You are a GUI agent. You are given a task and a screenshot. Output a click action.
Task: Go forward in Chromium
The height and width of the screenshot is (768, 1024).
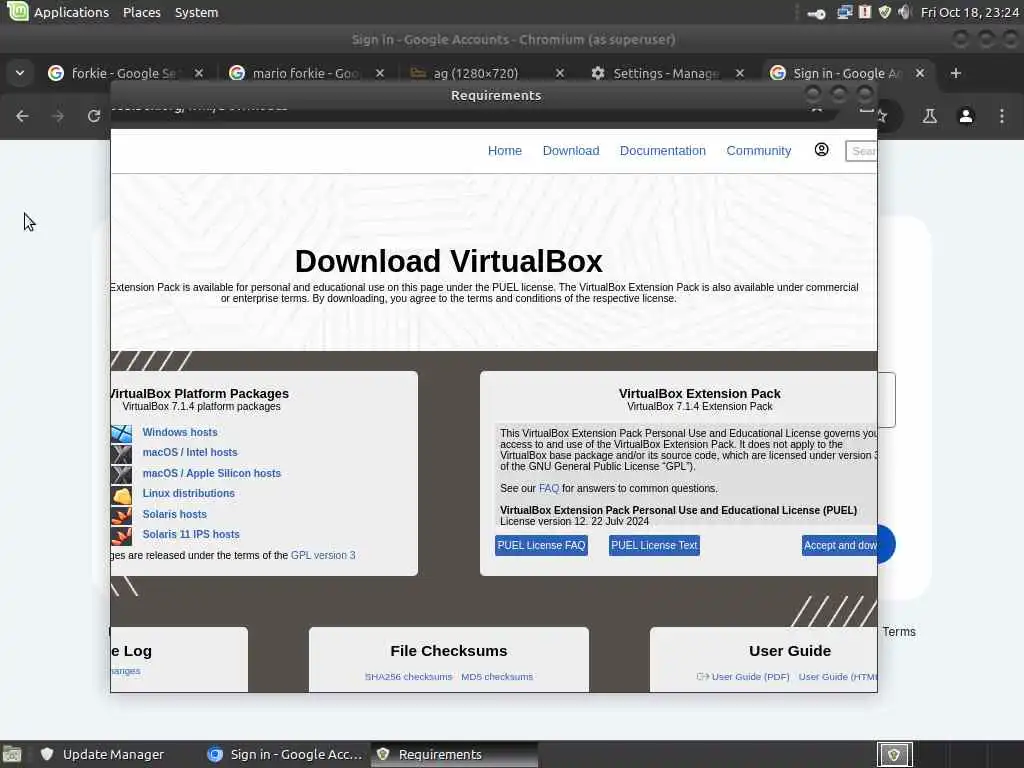point(58,116)
